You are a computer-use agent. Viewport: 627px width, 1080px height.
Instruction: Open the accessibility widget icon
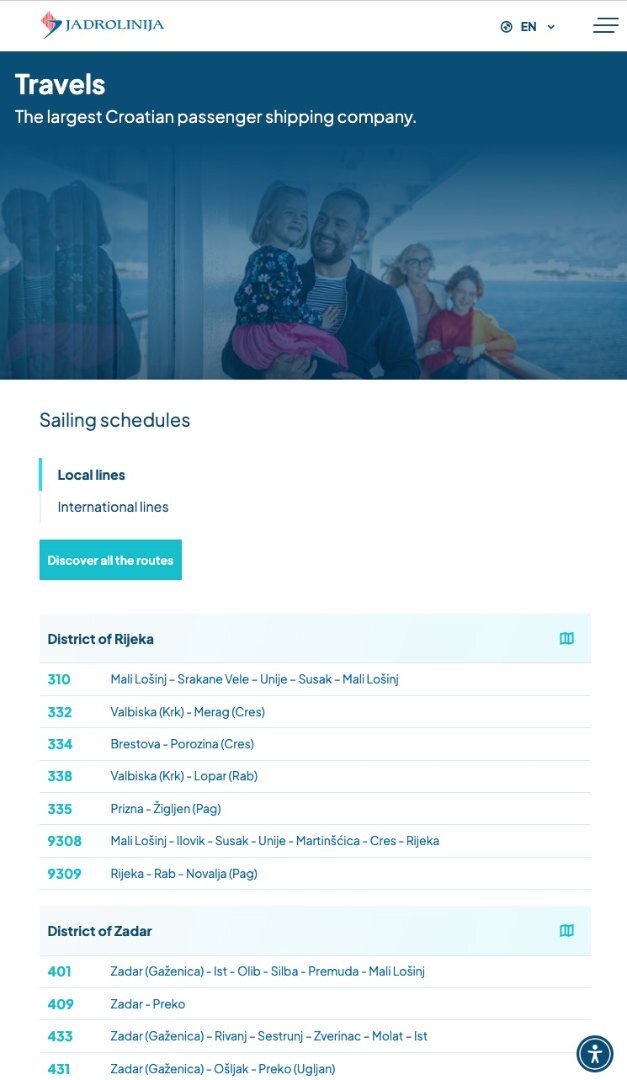click(x=595, y=1054)
